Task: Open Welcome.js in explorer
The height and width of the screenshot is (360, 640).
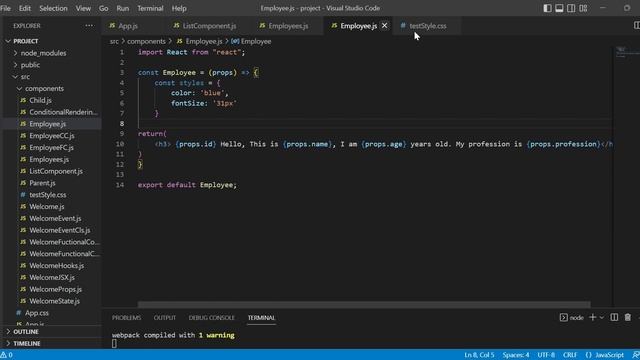Action: pyautogui.click(x=47, y=207)
